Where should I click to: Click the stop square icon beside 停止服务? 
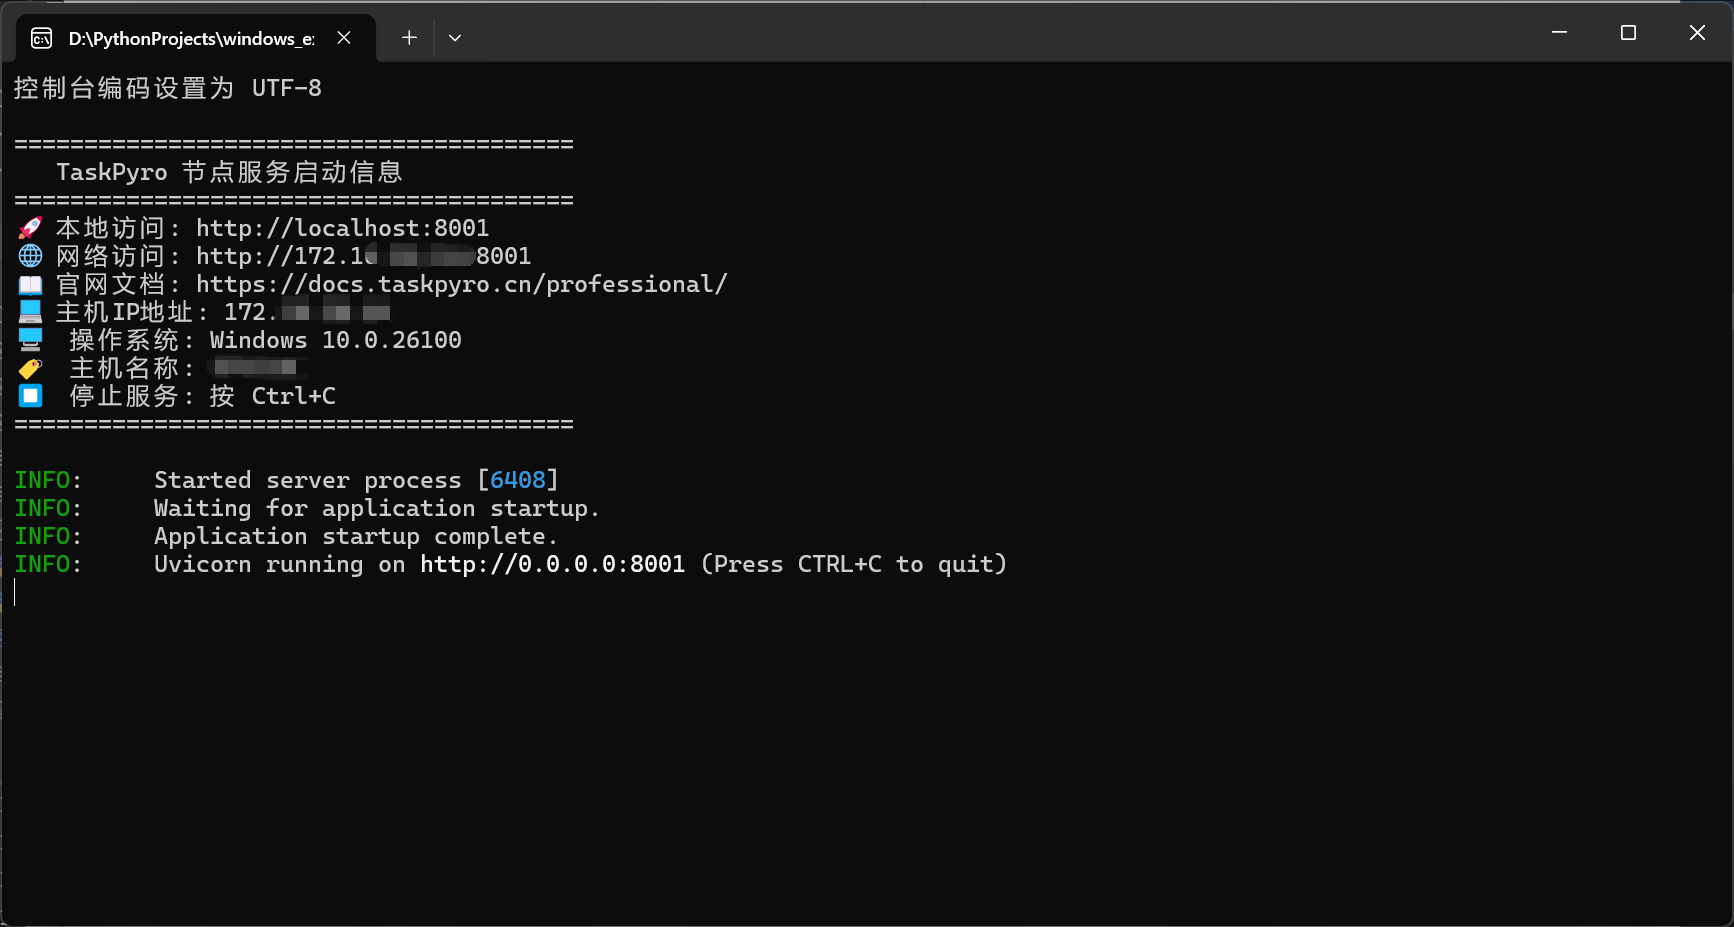pyautogui.click(x=31, y=396)
